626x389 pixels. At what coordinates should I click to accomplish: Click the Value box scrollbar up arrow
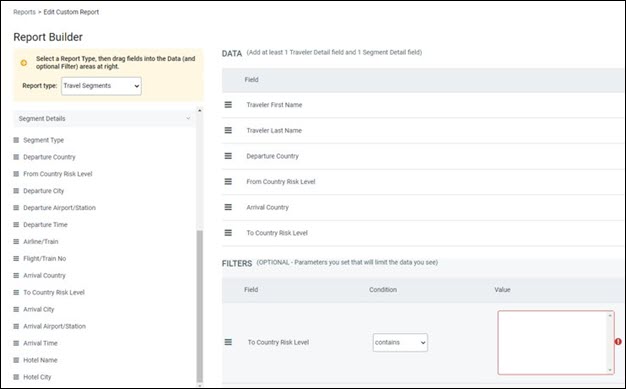610,316
